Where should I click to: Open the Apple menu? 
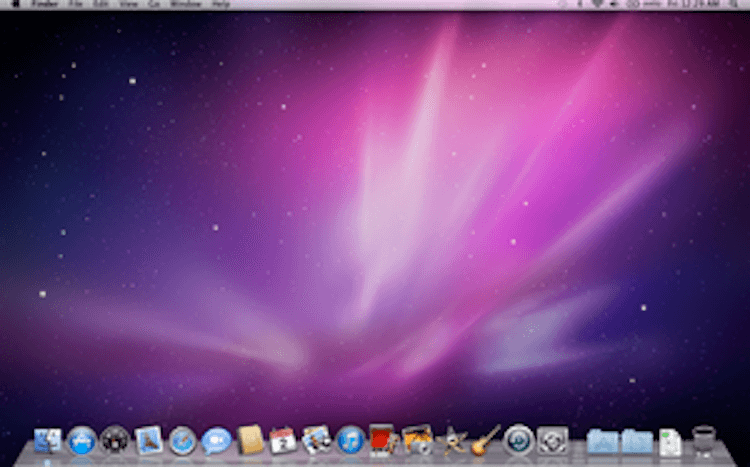point(15,4)
